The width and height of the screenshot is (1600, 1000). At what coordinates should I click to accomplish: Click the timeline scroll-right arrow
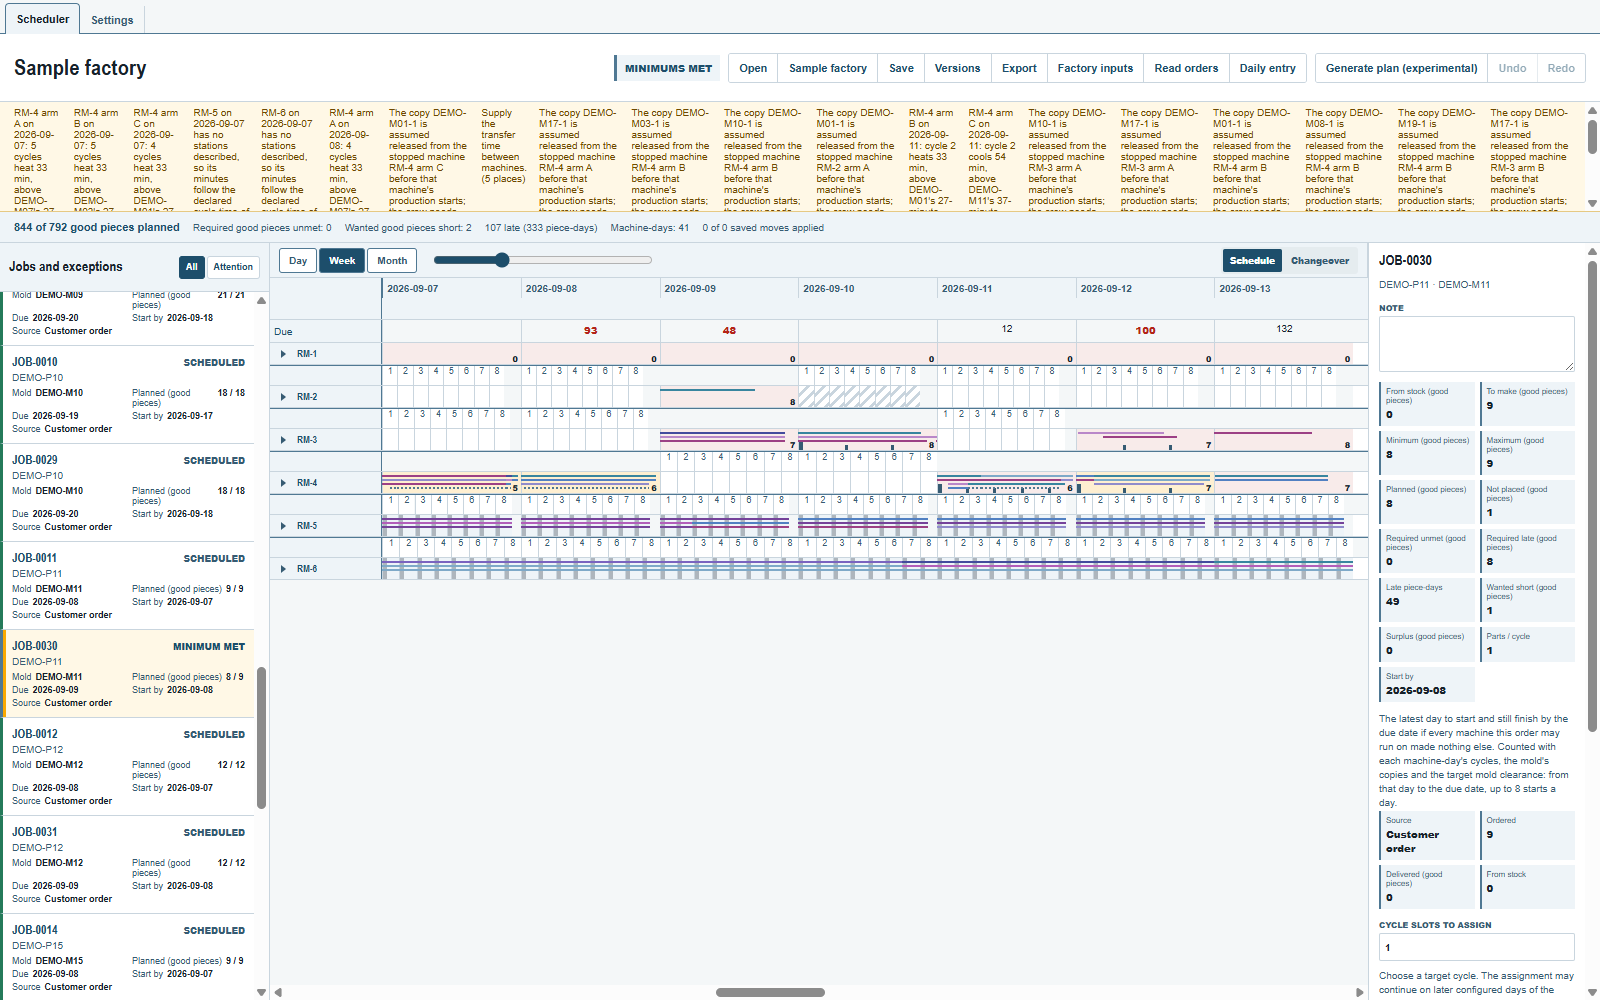coord(1360,993)
